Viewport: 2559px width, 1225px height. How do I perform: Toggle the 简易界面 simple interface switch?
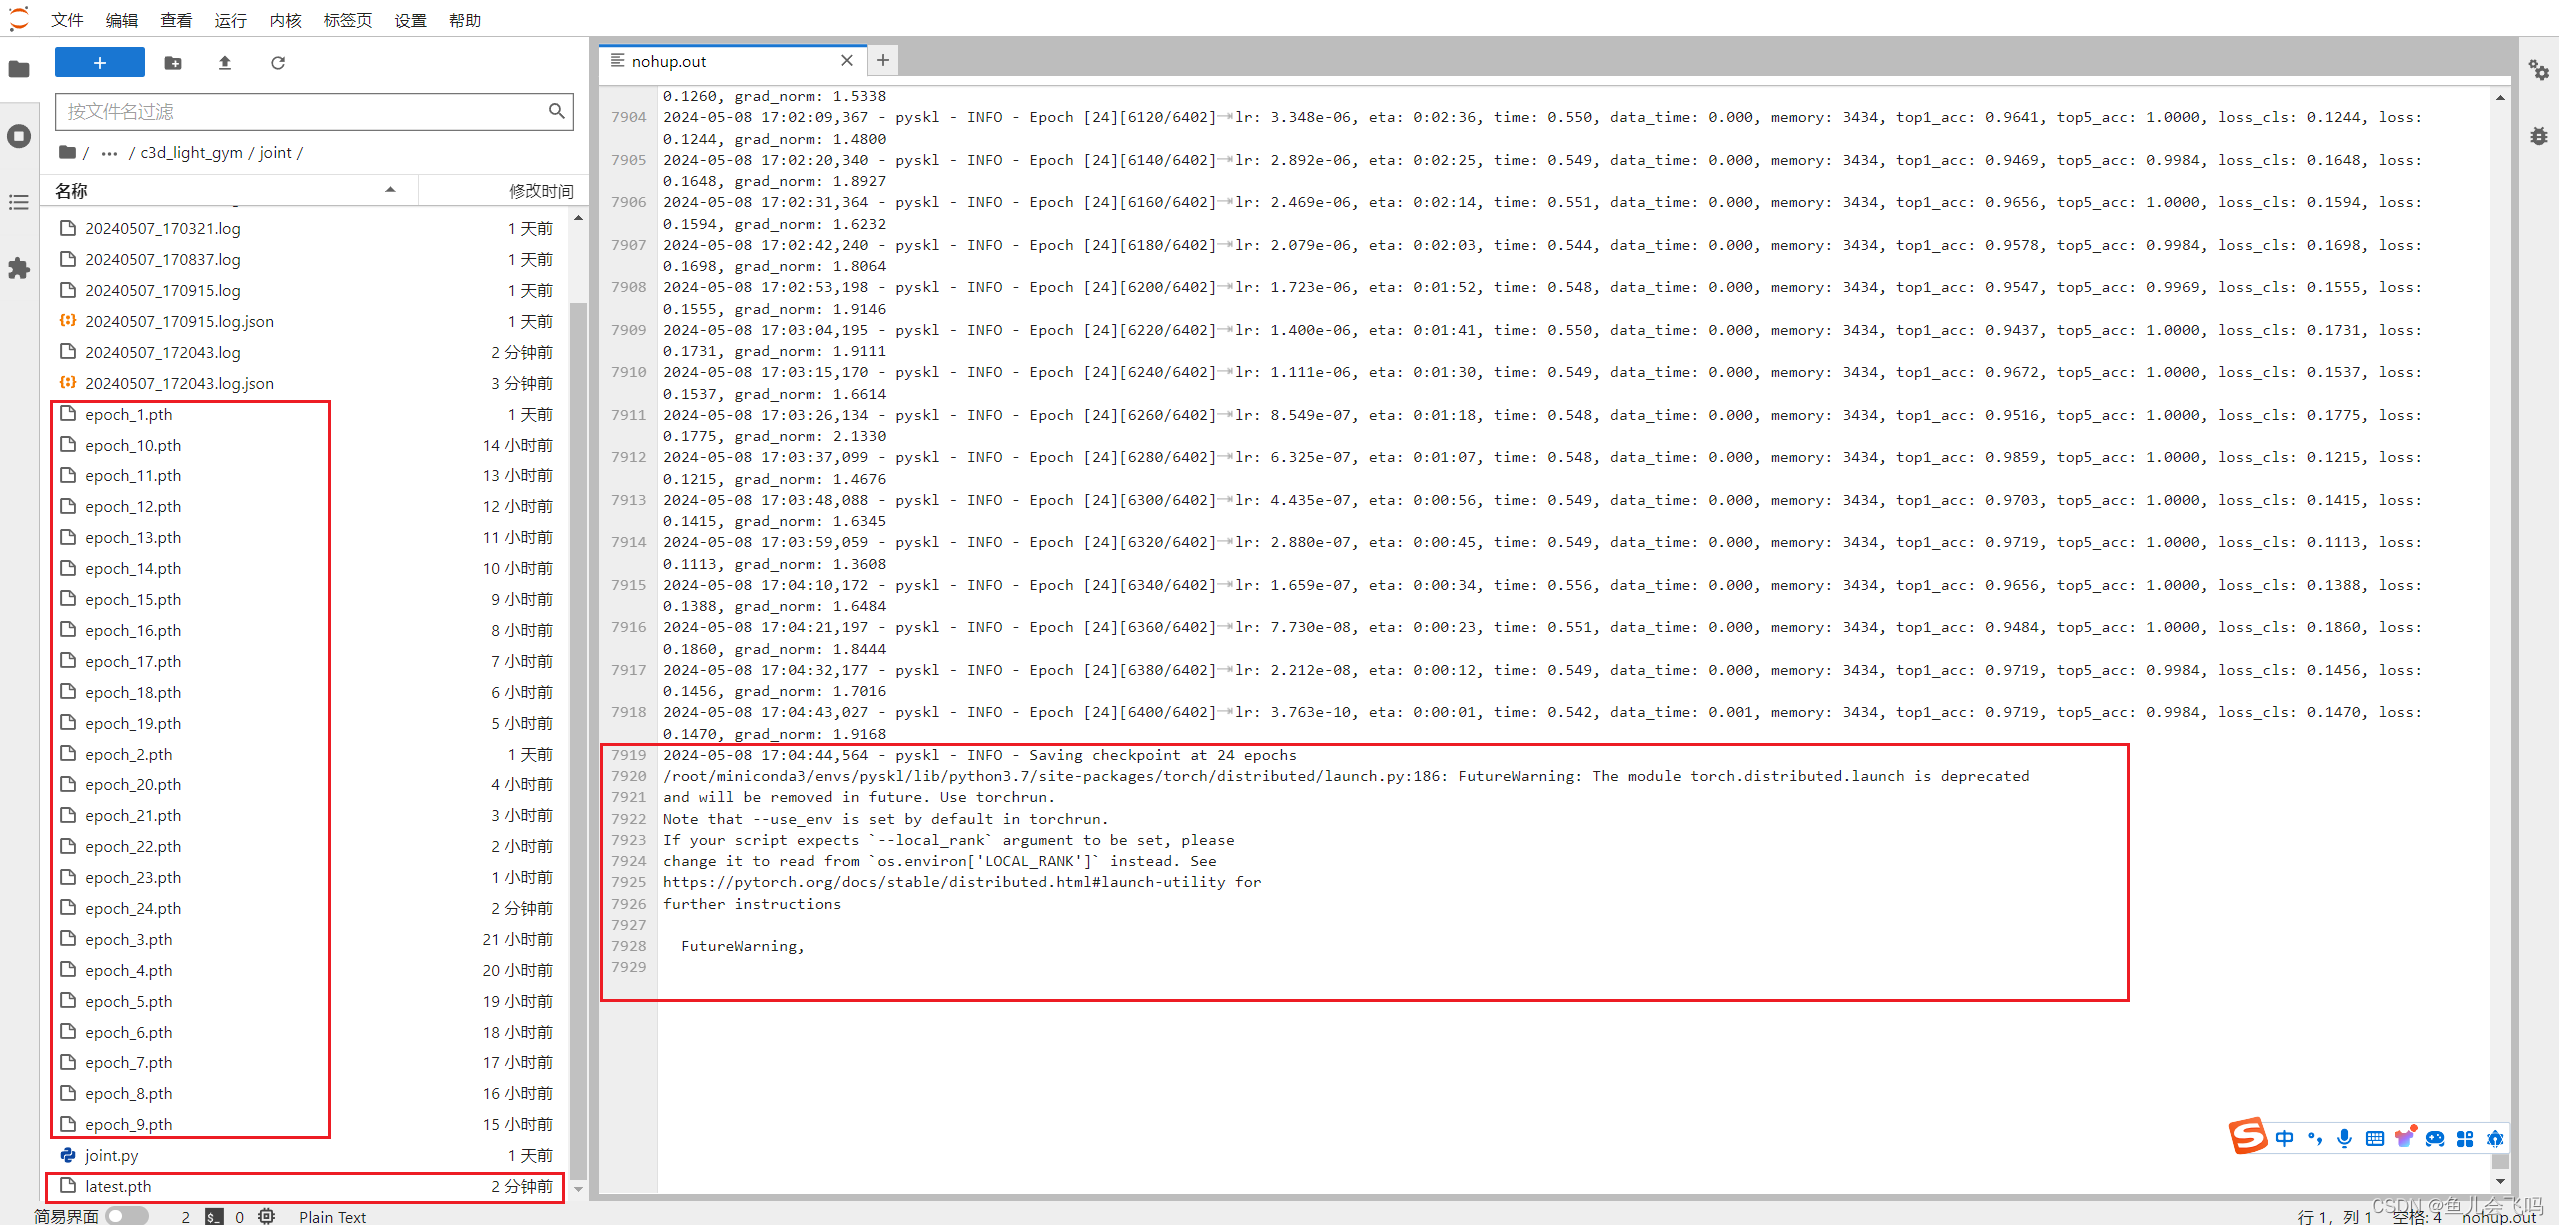point(127,1215)
